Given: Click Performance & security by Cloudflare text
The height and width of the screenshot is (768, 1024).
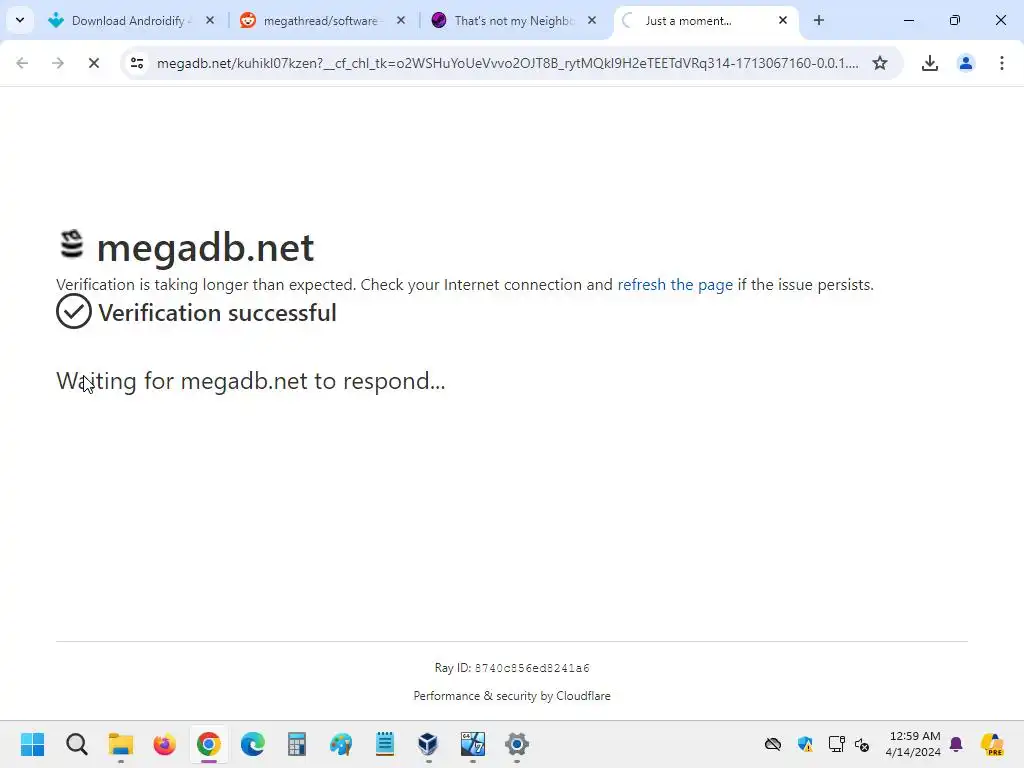Looking at the screenshot, I should 512,696.
